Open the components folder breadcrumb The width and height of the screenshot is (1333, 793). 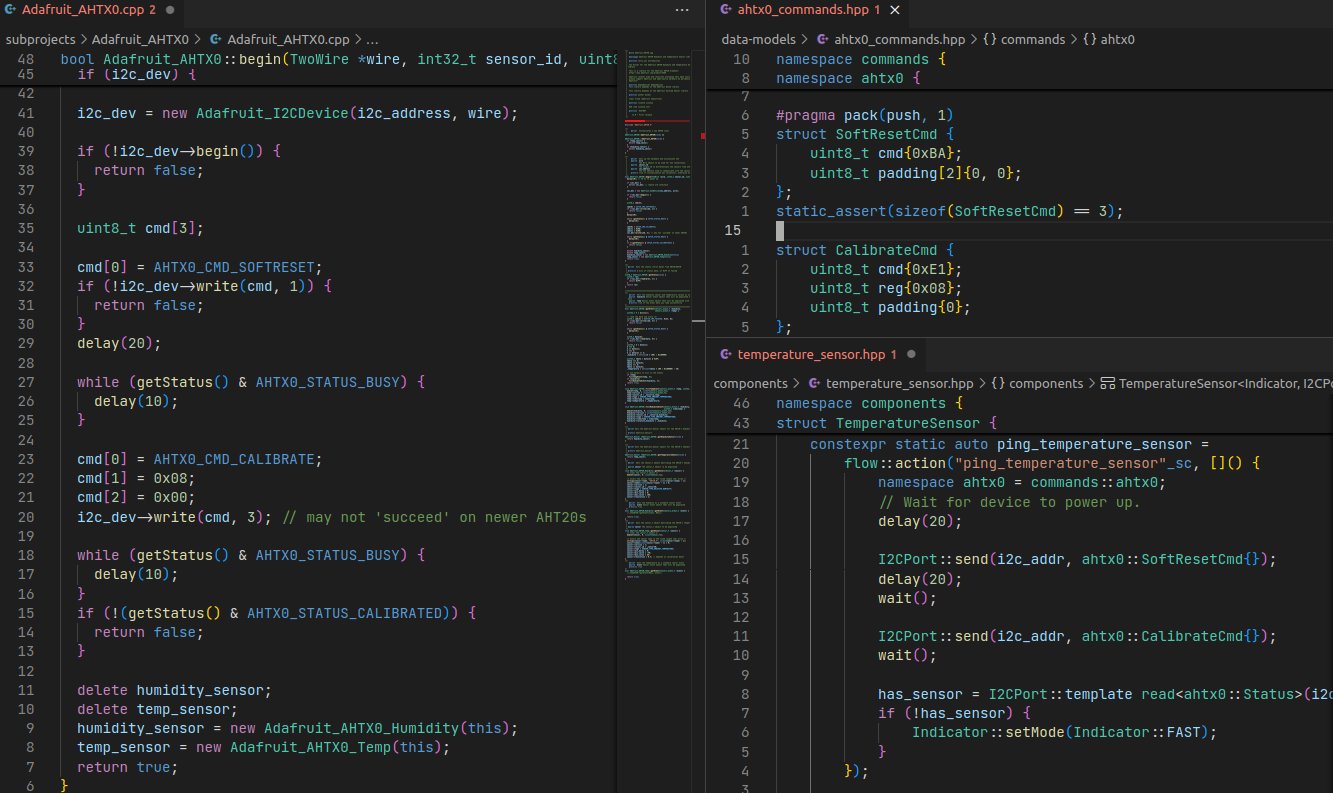(750, 384)
